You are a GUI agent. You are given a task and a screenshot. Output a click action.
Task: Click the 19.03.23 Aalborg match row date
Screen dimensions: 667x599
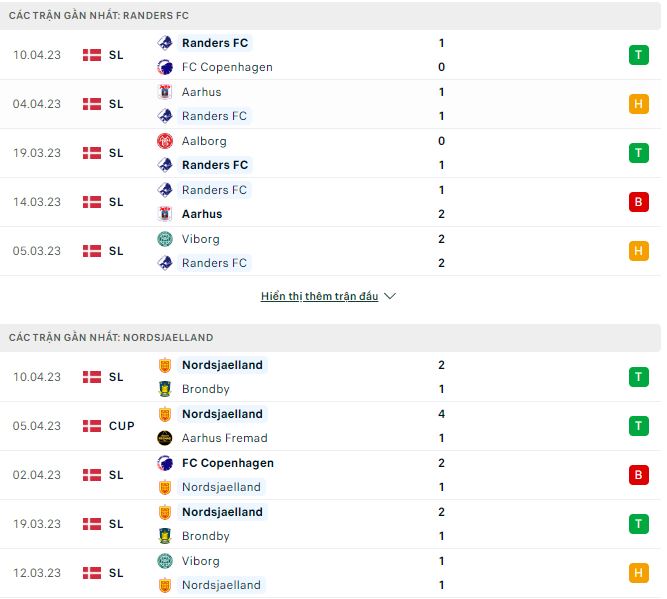click(x=38, y=153)
